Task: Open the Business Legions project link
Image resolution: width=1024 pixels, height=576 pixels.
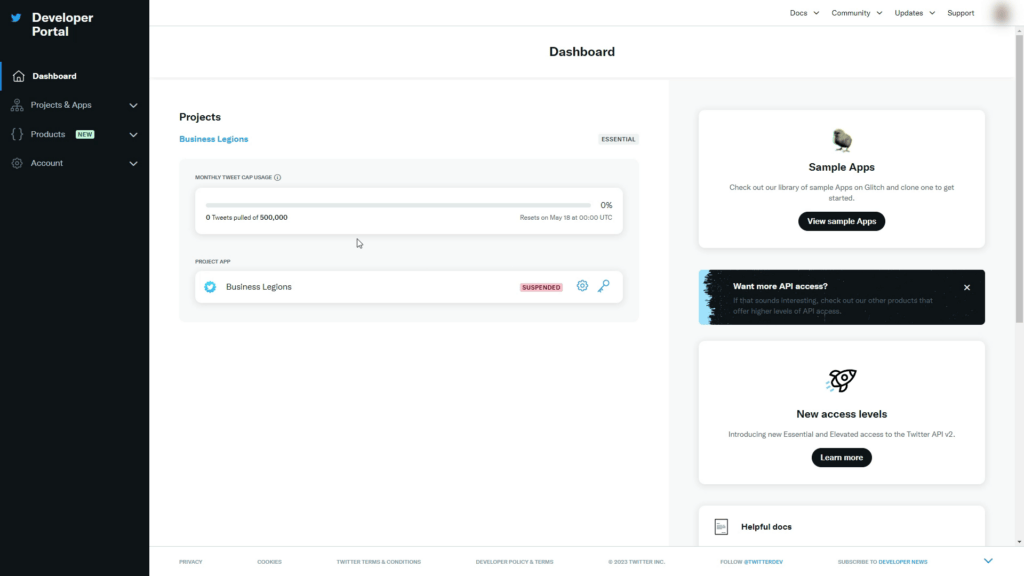Action: point(213,138)
